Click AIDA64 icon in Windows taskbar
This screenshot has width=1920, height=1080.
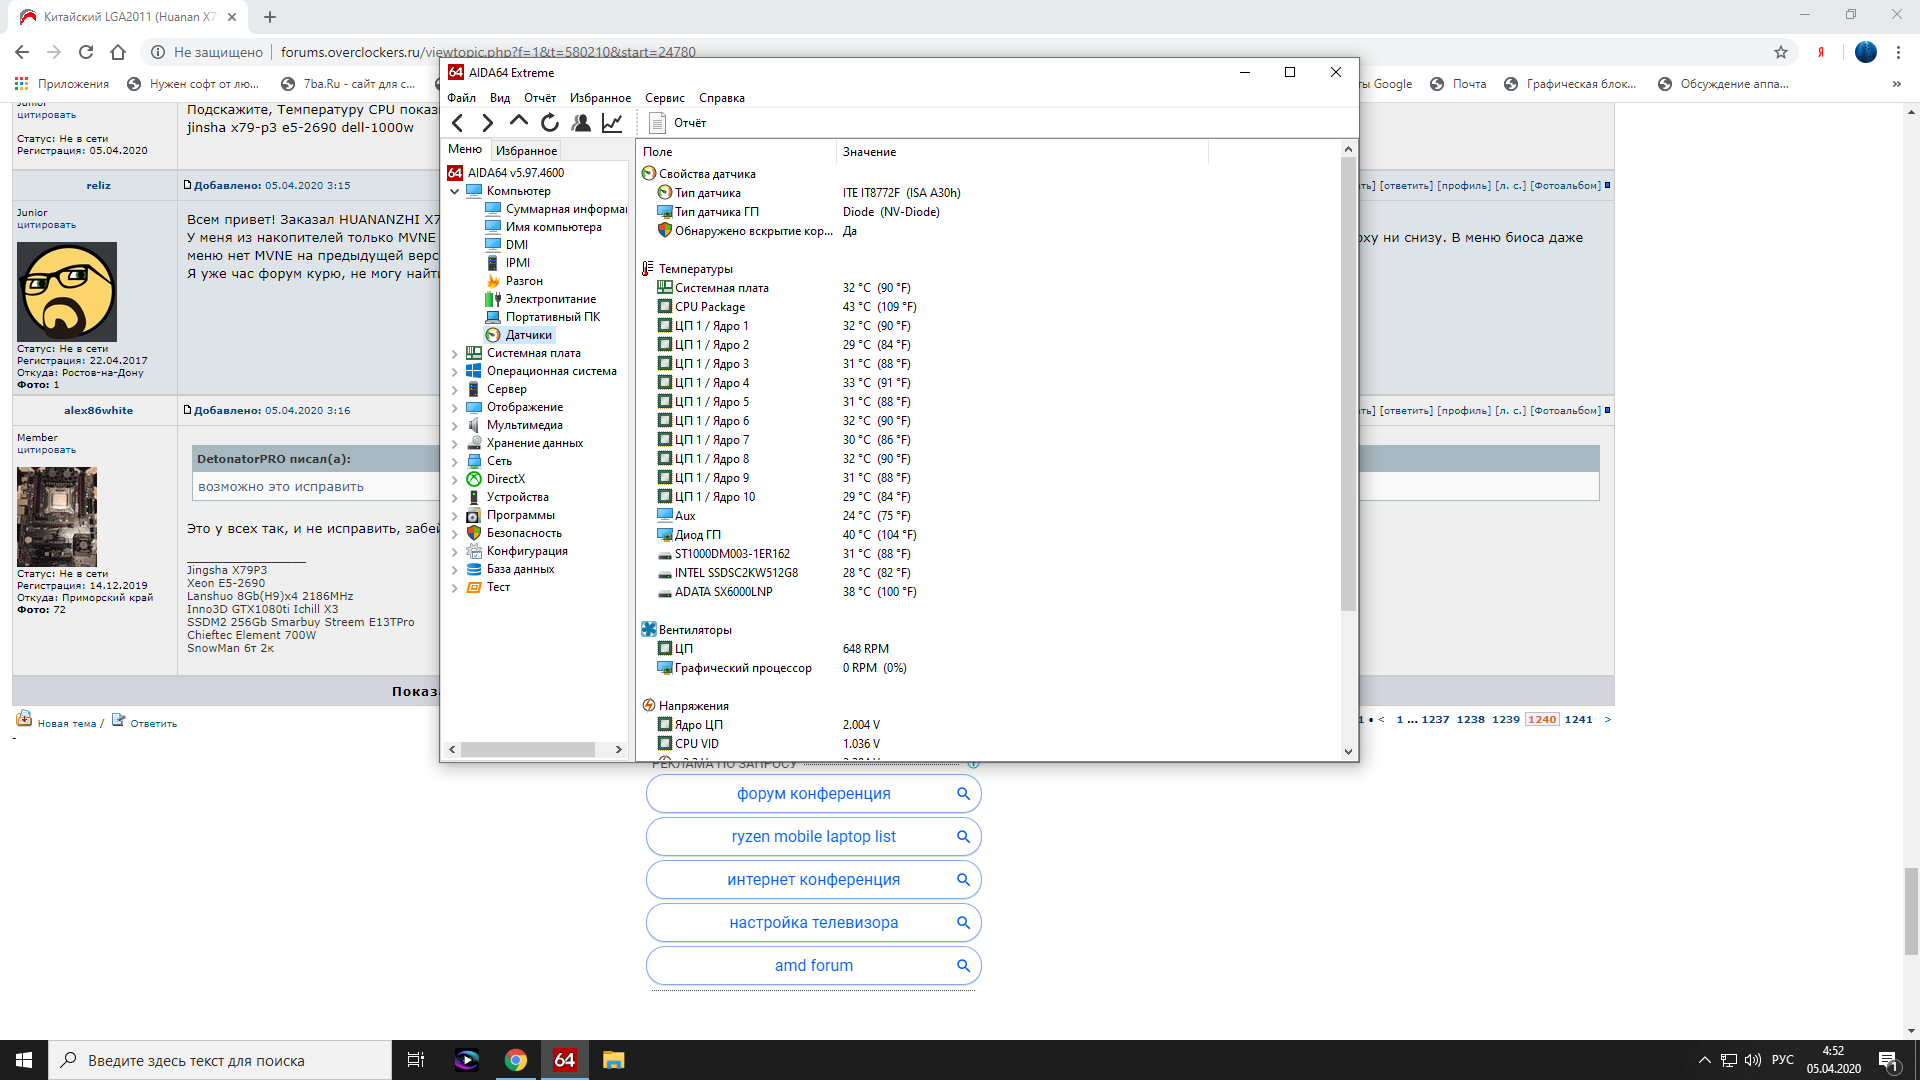coord(565,1060)
